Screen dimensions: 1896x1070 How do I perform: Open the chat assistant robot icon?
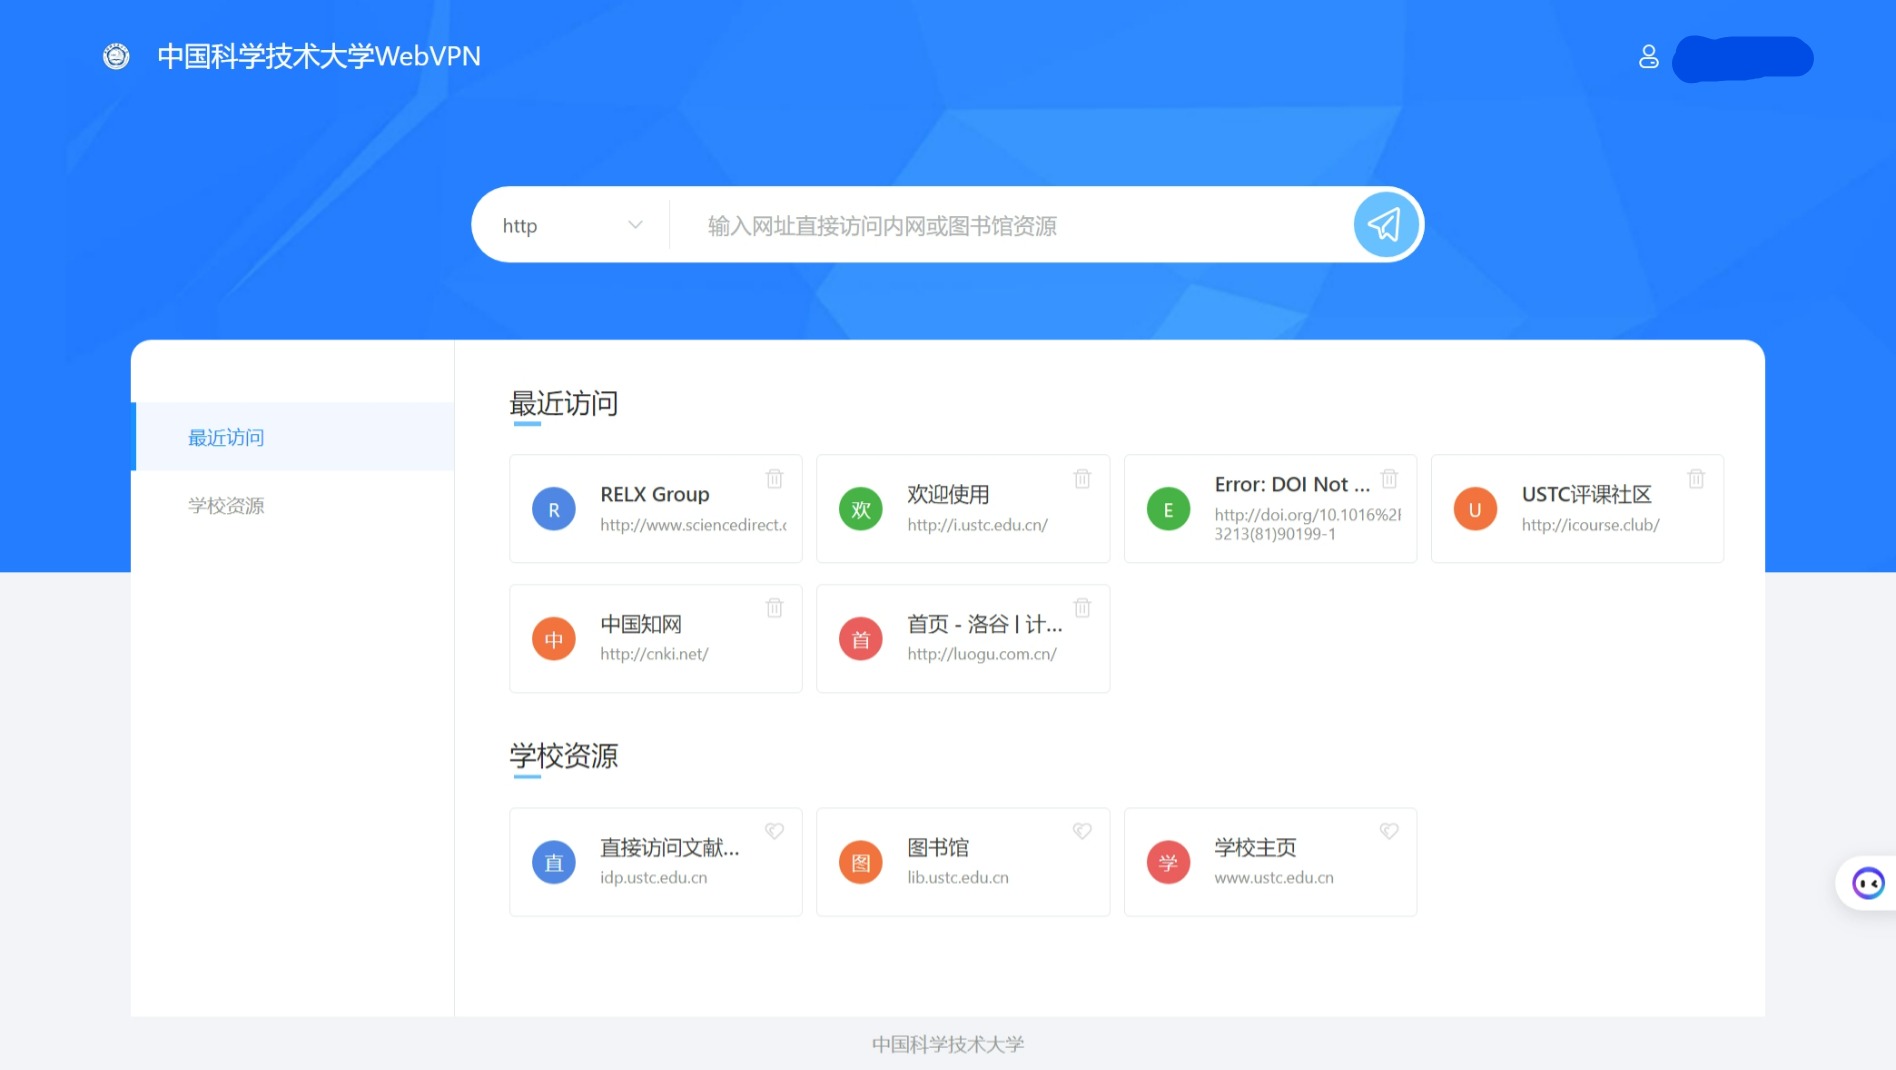[x=1868, y=882]
